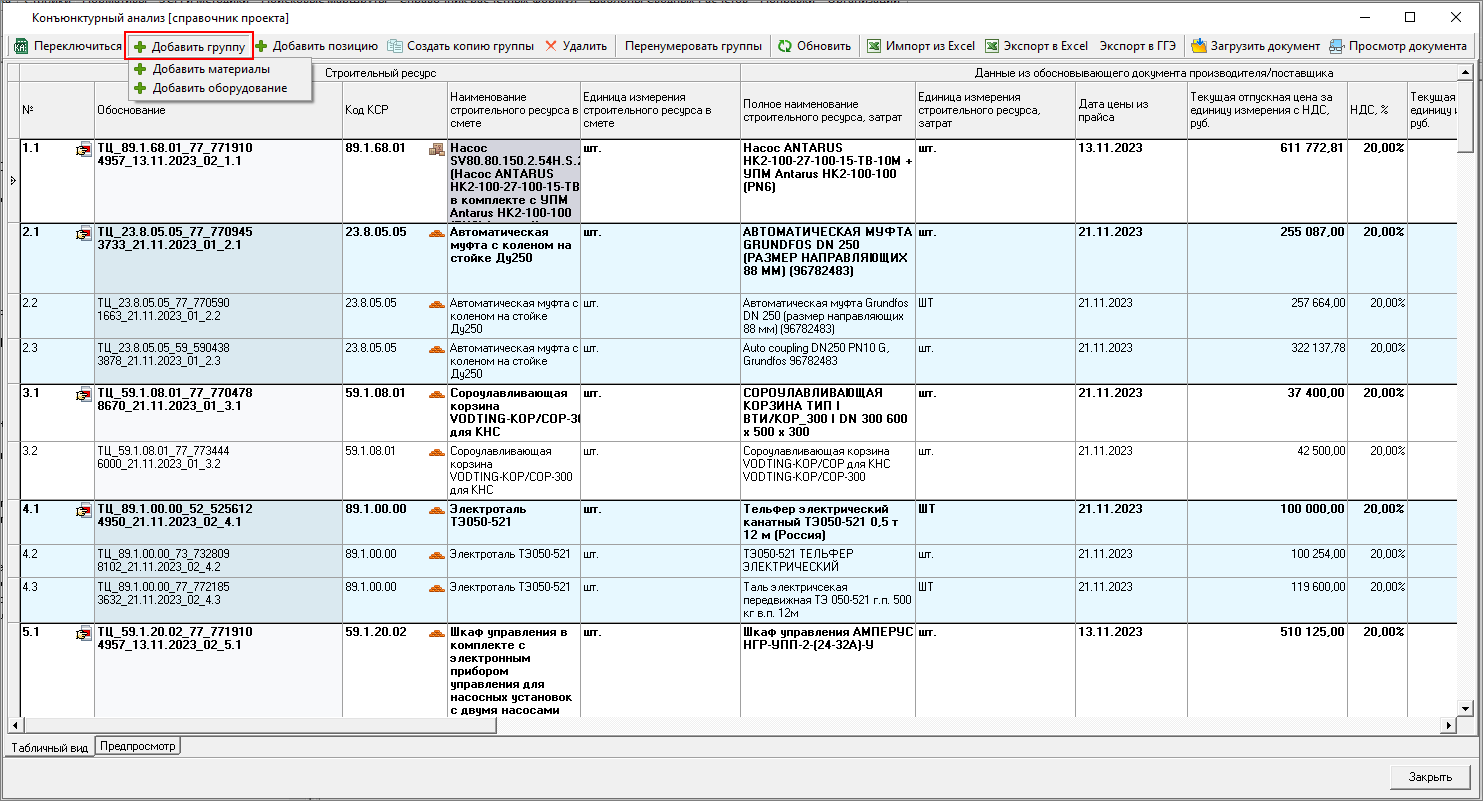Click Экспорт в ГГЭ in the toolbar

point(1137,46)
